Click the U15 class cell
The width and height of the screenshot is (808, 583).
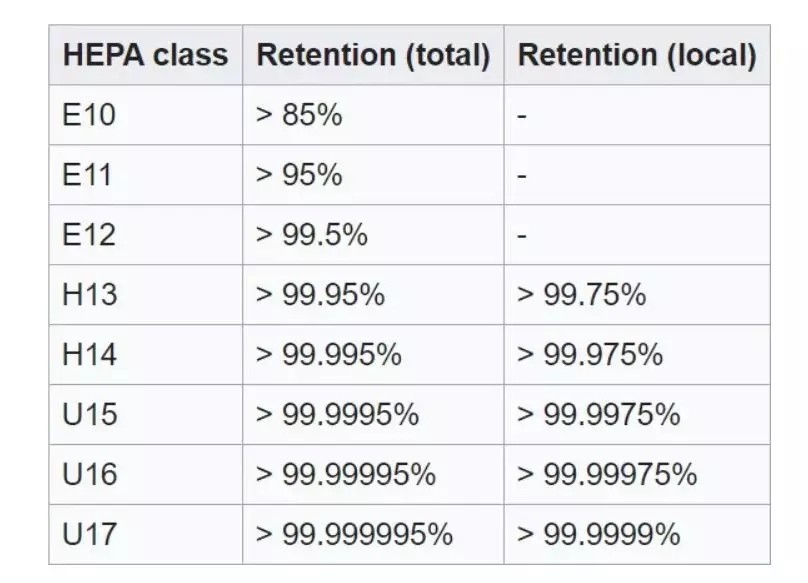tap(90, 415)
